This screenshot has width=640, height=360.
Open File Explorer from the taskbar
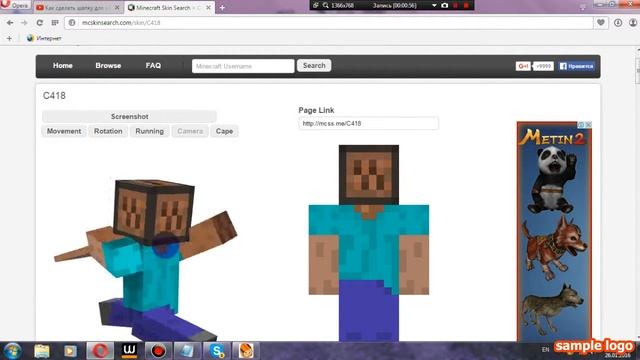point(42,351)
